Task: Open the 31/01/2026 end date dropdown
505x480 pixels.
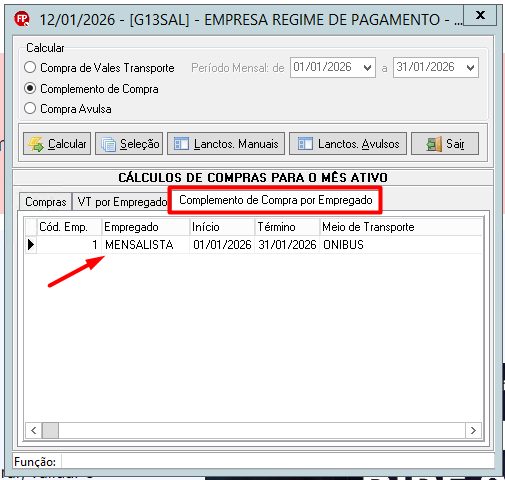Action: click(x=470, y=68)
